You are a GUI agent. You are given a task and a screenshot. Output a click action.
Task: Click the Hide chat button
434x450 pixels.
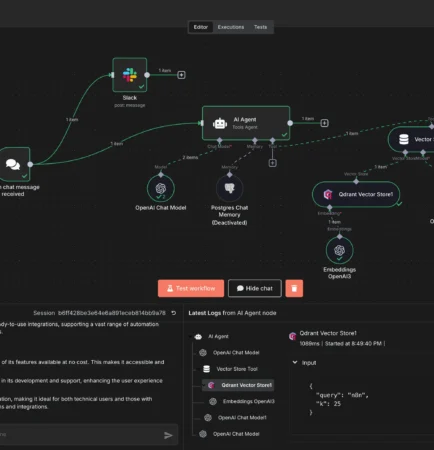point(255,288)
